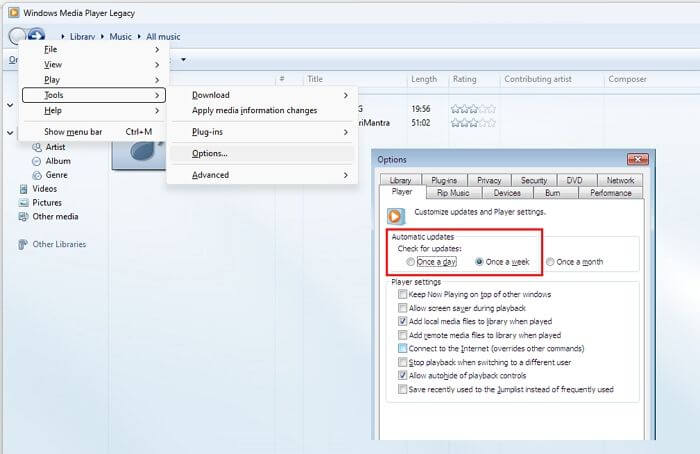Switch to the Plug-ins tab in Options
The width and height of the screenshot is (700, 454).
(444, 180)
